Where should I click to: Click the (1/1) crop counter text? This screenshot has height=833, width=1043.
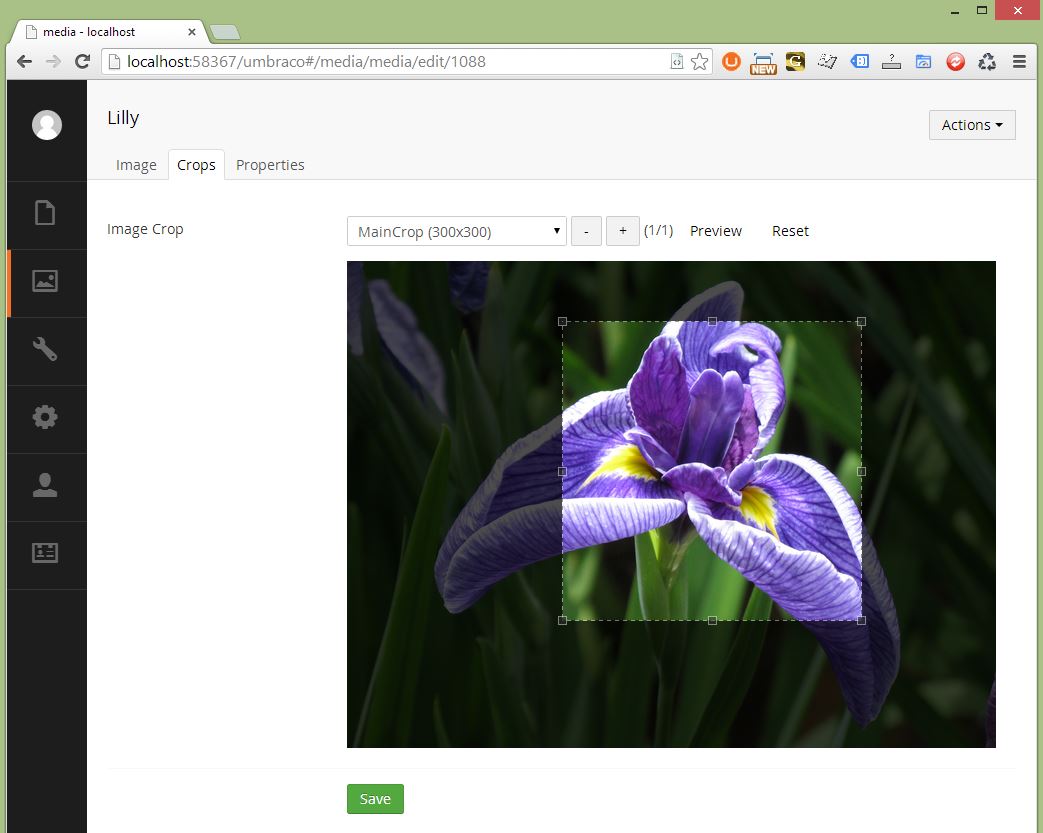(x=659, y=230)
